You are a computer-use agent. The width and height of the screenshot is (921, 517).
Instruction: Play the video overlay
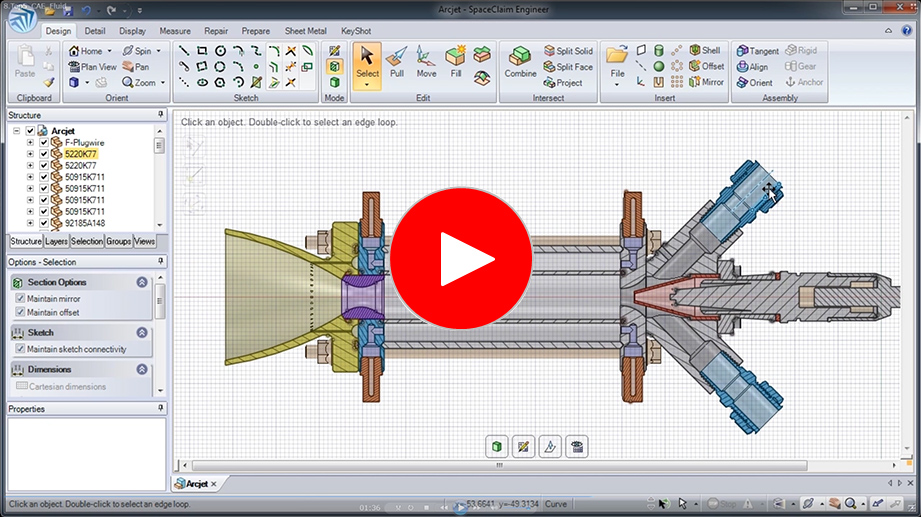point(461,258)
